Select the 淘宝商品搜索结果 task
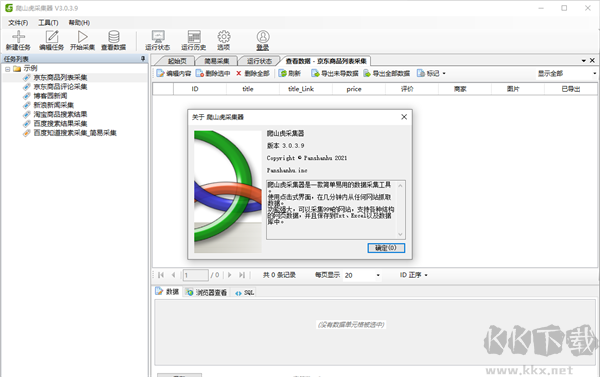The image size is (600, 377). tap(60, 114)
